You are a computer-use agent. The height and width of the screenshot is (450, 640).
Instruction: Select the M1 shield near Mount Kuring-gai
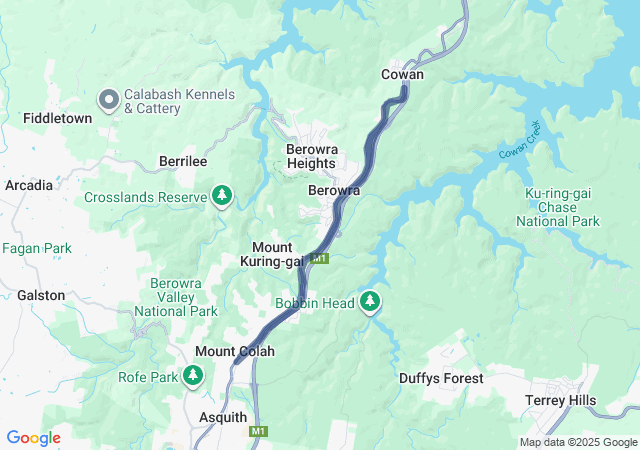pos(319,258)
